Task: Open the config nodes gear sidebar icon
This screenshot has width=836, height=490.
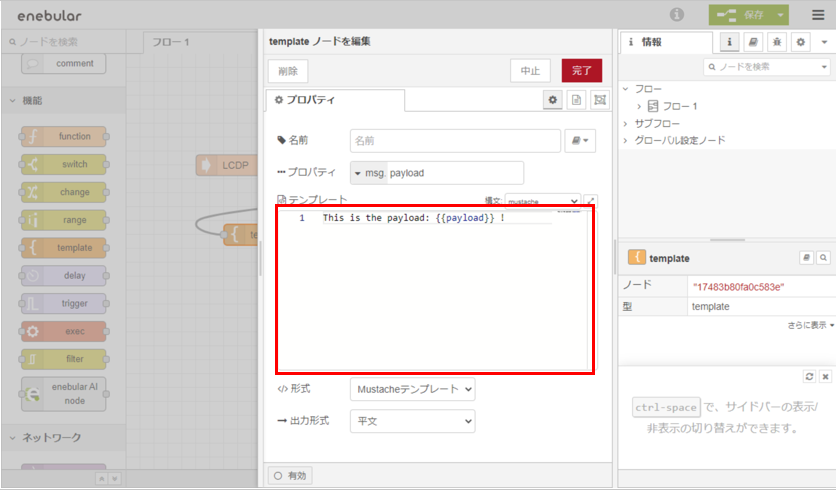Action: click(800, 42)
